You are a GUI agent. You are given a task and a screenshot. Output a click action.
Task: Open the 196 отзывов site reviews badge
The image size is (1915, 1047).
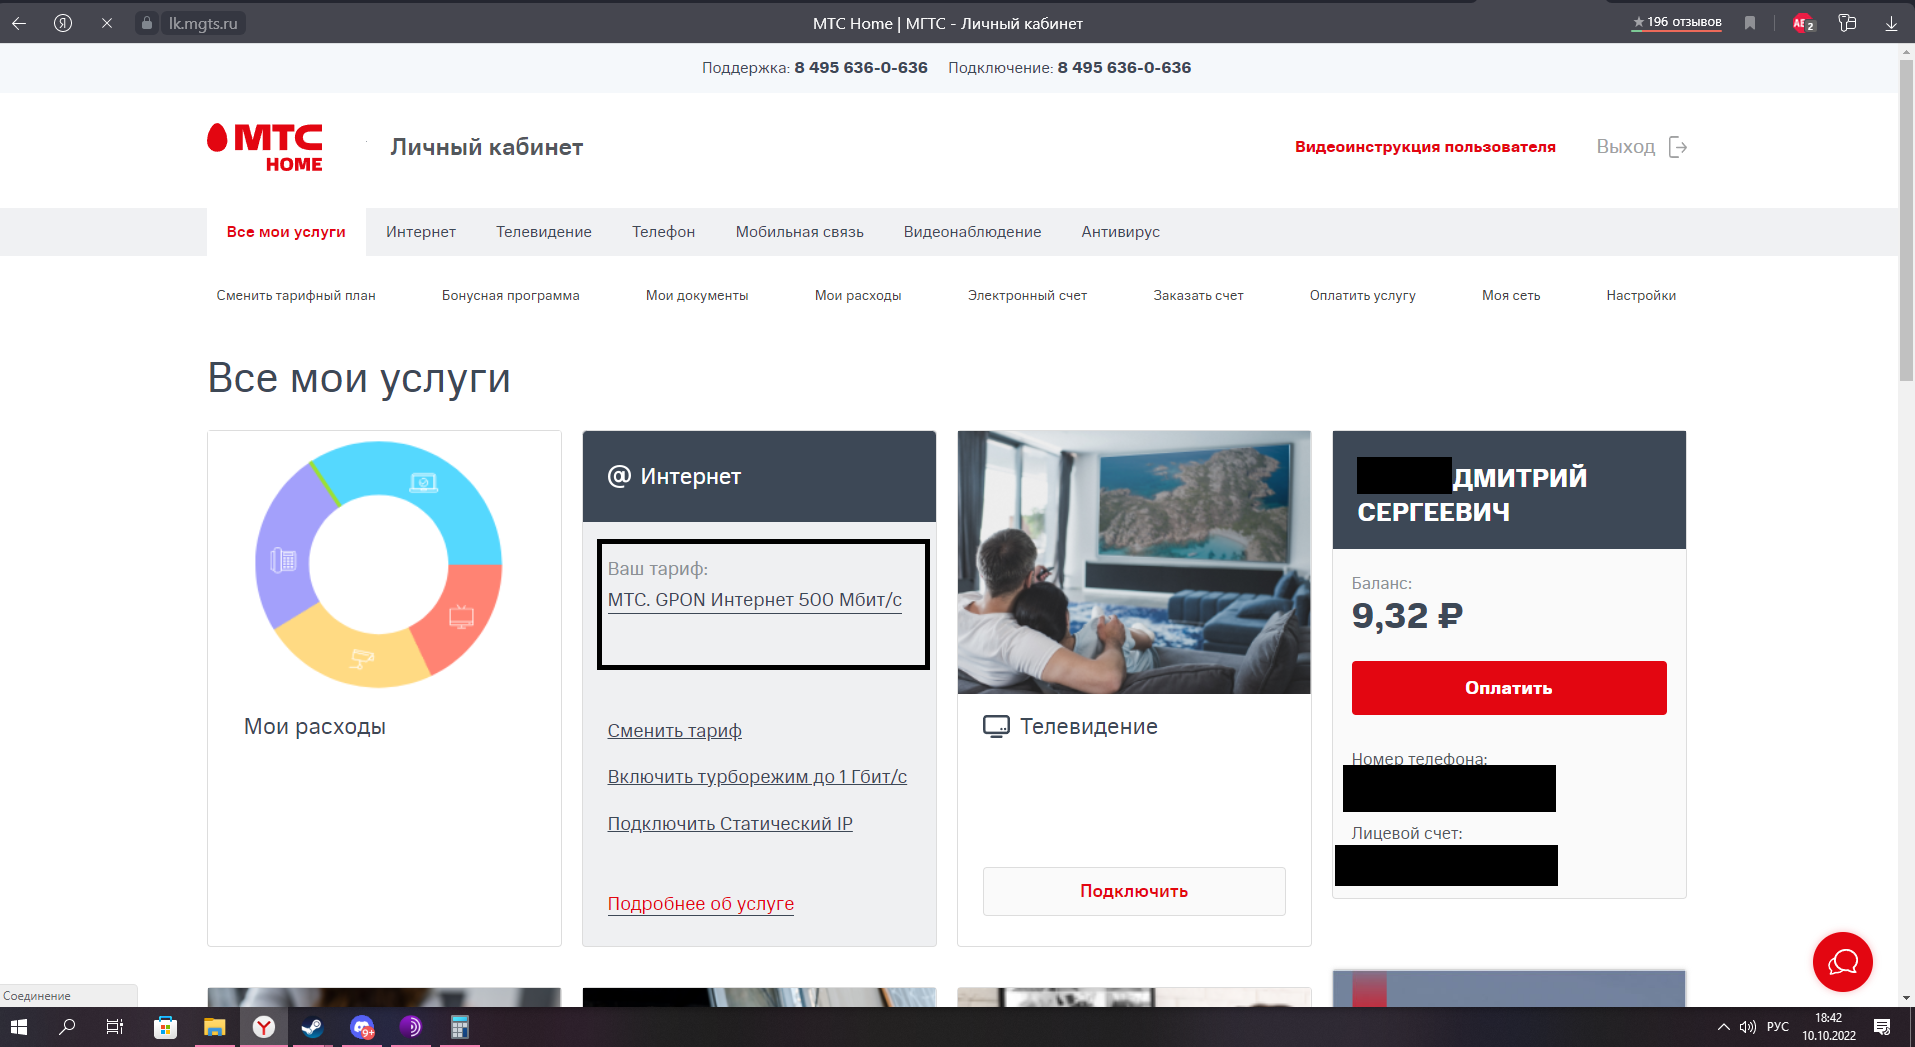[1677, 22]
